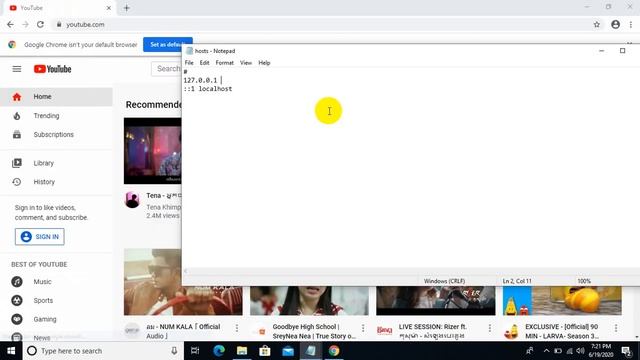
Task: Click 'Ln 2, Col 11' status entry
Action: click(517, 281)
